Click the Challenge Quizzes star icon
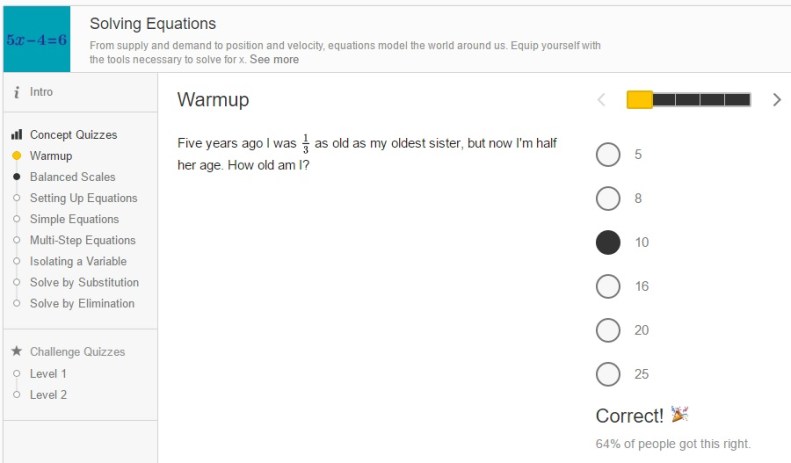Viewport: 791px width, 463px height. tap(17, 352)
